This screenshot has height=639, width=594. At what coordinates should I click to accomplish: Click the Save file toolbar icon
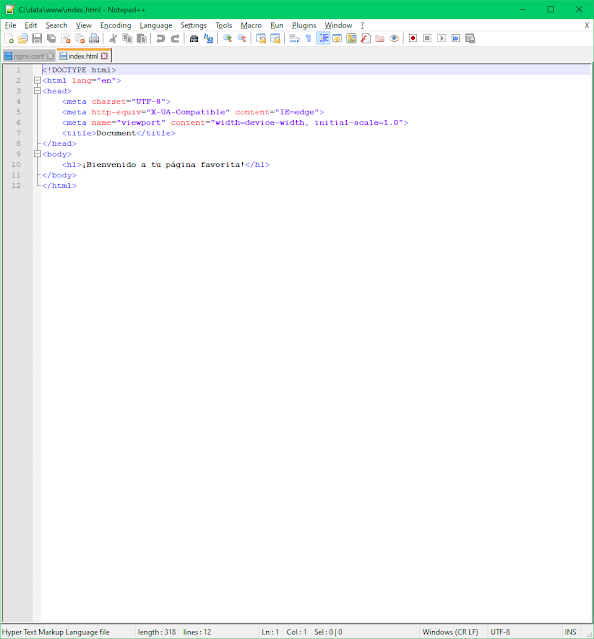tap(37, 39)
